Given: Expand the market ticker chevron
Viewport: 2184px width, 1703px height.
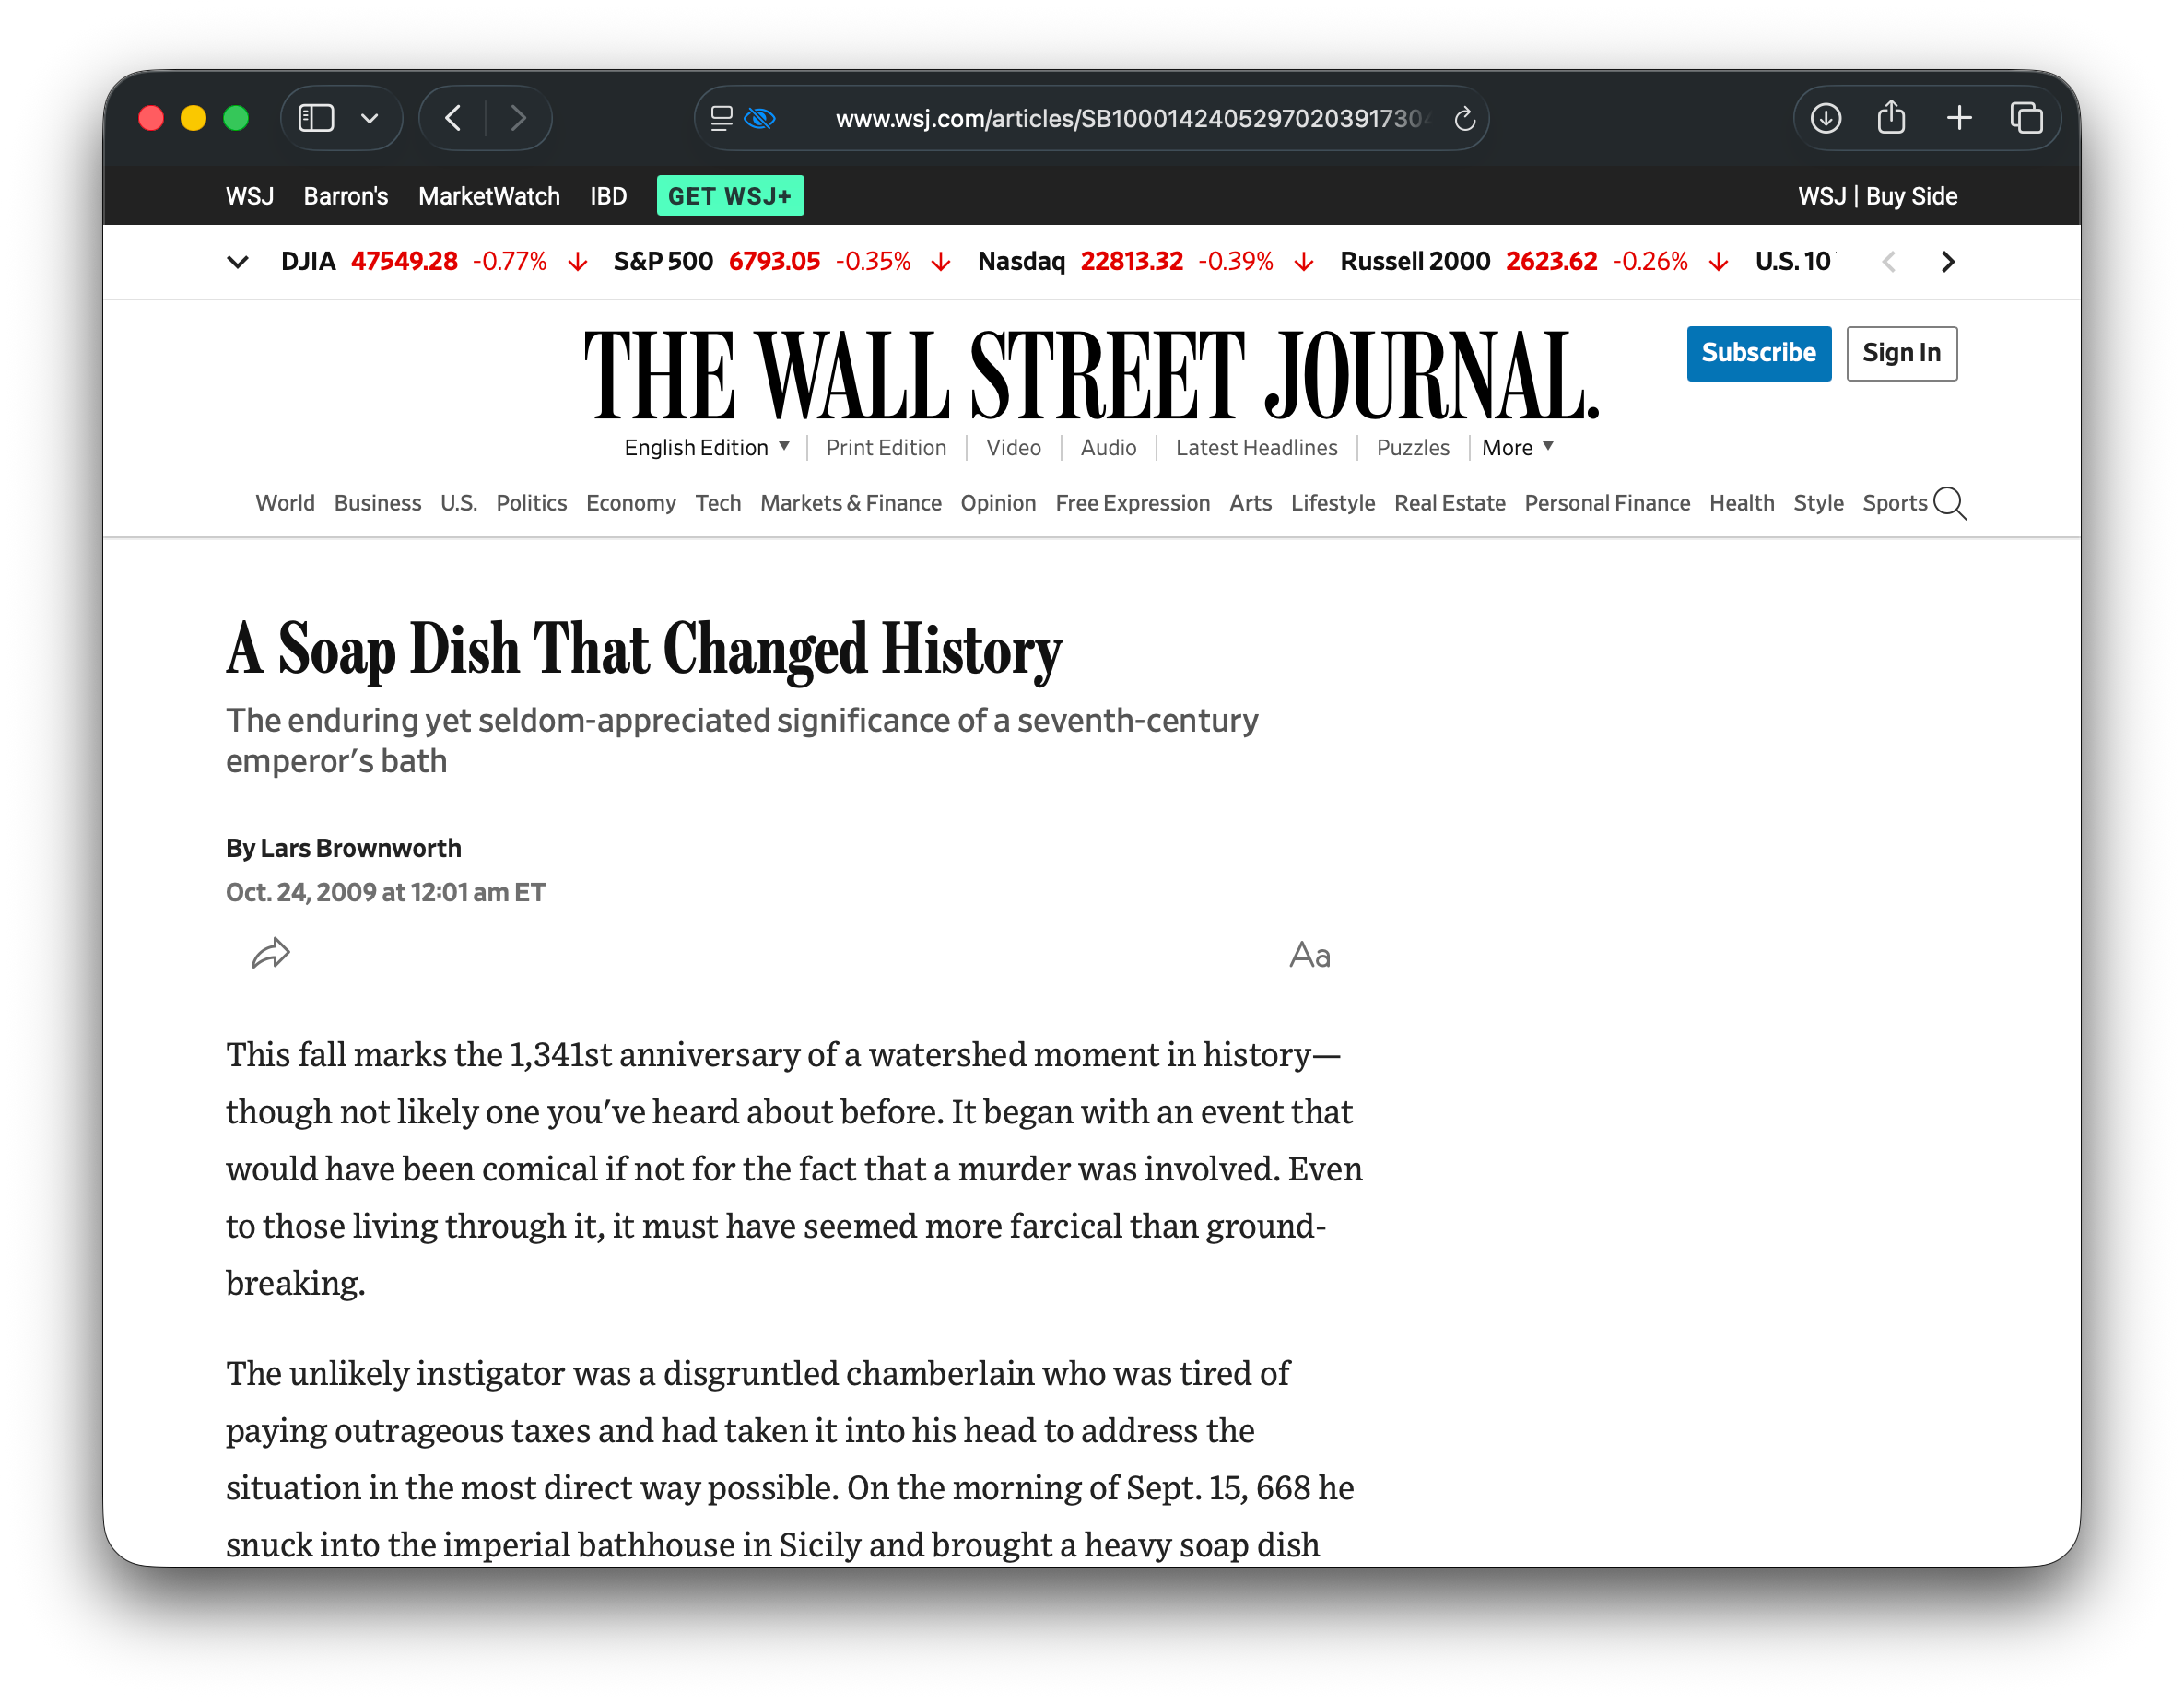Looking at the screenshot, I should (237, 262).
